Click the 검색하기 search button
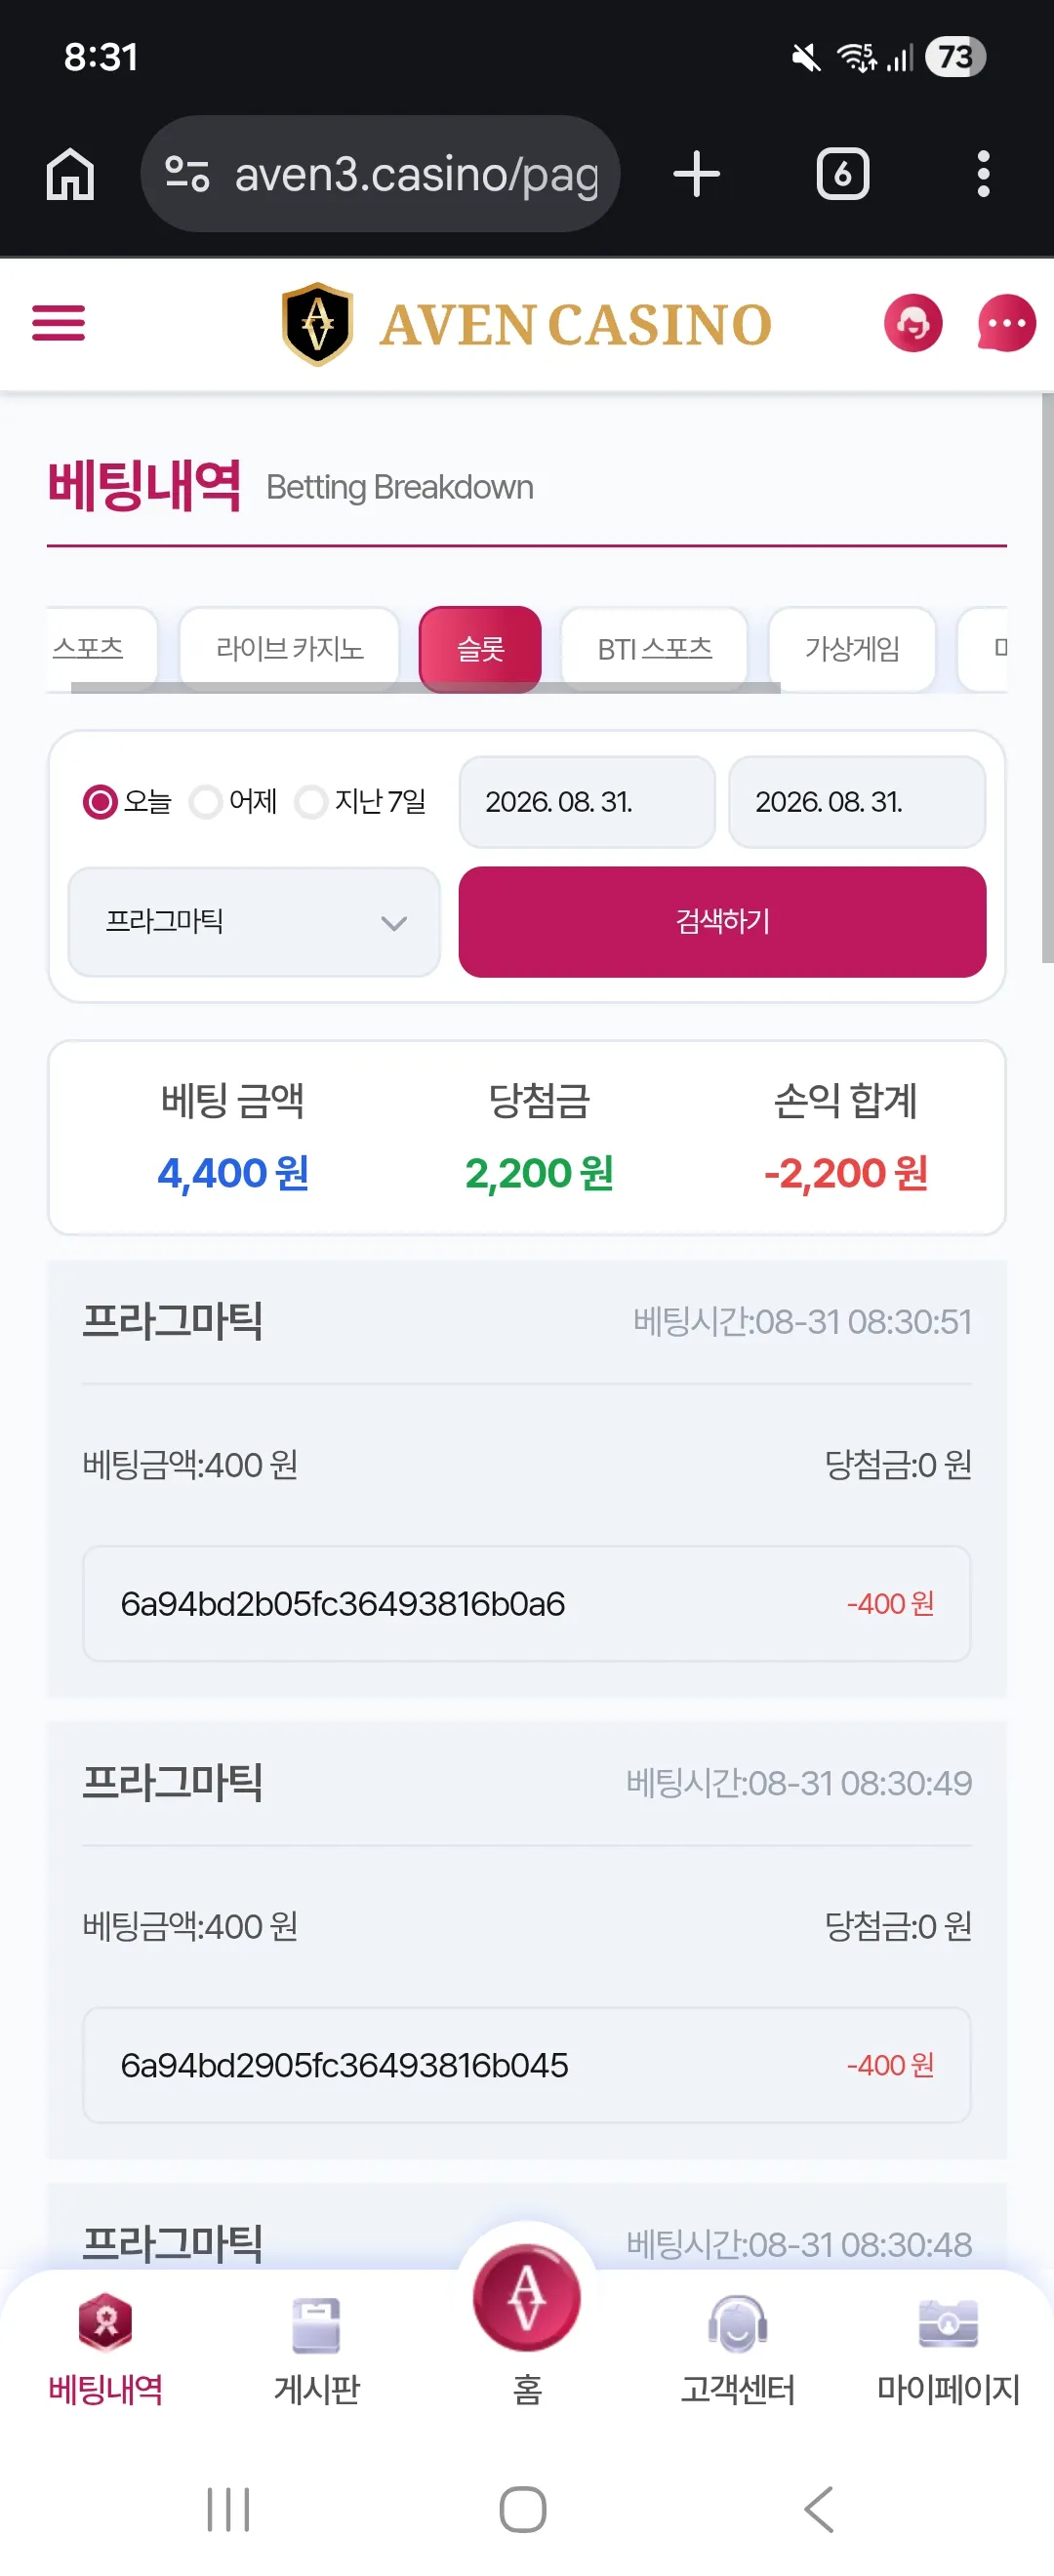The width and height of the screenshot is (1054, 2576). (722, 922)
